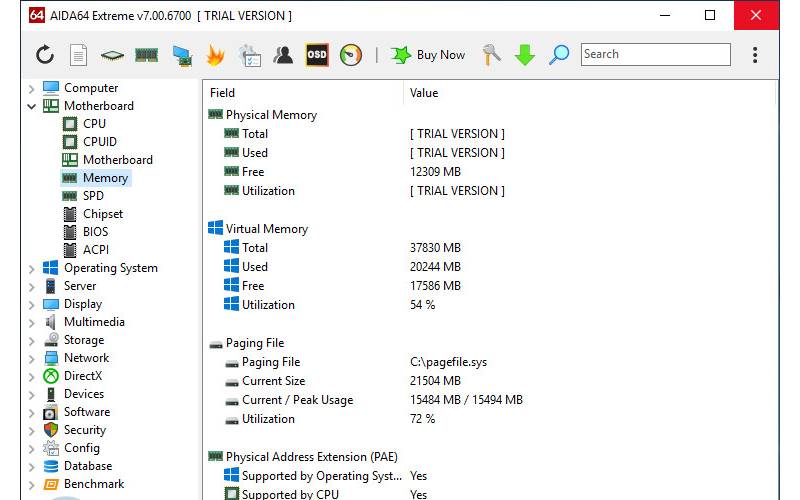
Task: Open the Chipset tree item
Action: tap(103, 214)
